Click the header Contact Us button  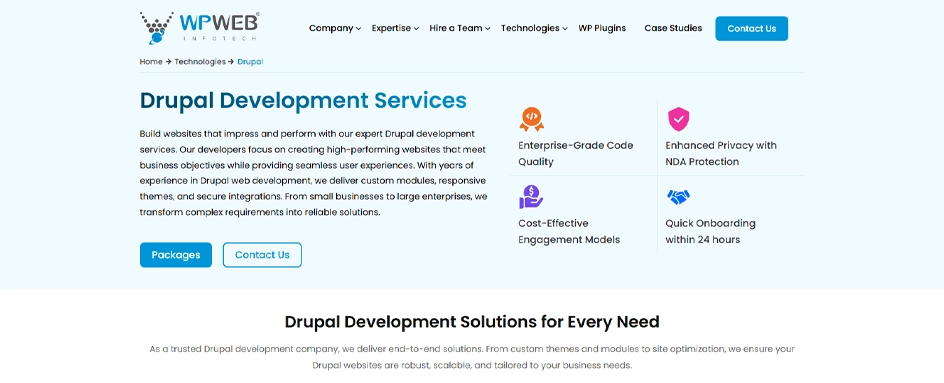point(751,28)
